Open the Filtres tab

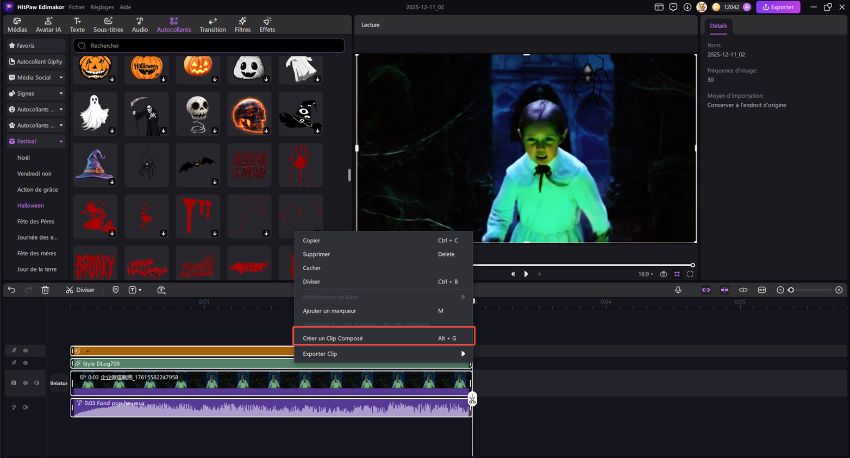(x=242, y=25)
